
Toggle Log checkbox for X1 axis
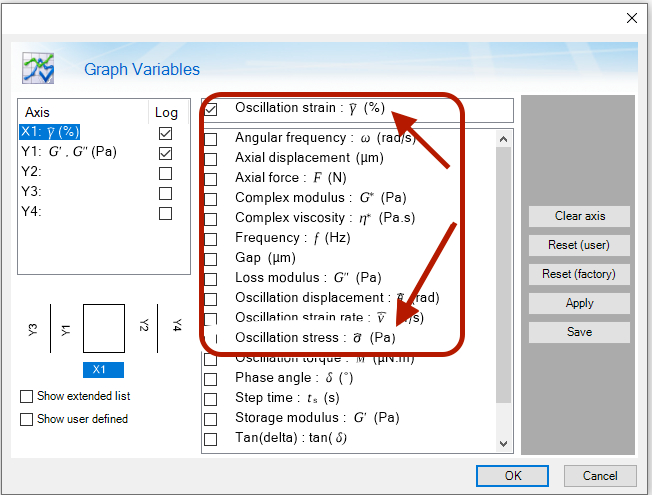165,133
